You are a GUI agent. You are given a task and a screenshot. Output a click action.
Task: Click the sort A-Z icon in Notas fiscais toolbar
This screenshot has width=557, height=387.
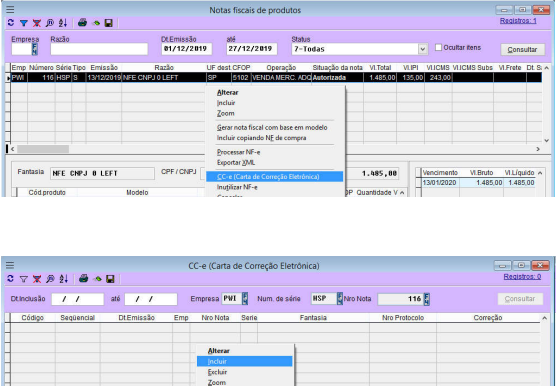[x=63, y=23]
